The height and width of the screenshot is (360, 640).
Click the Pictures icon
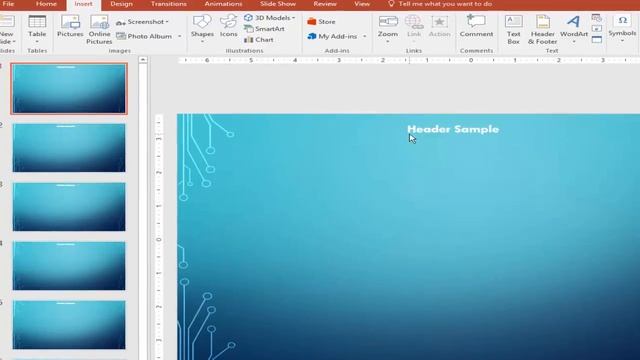70,26
